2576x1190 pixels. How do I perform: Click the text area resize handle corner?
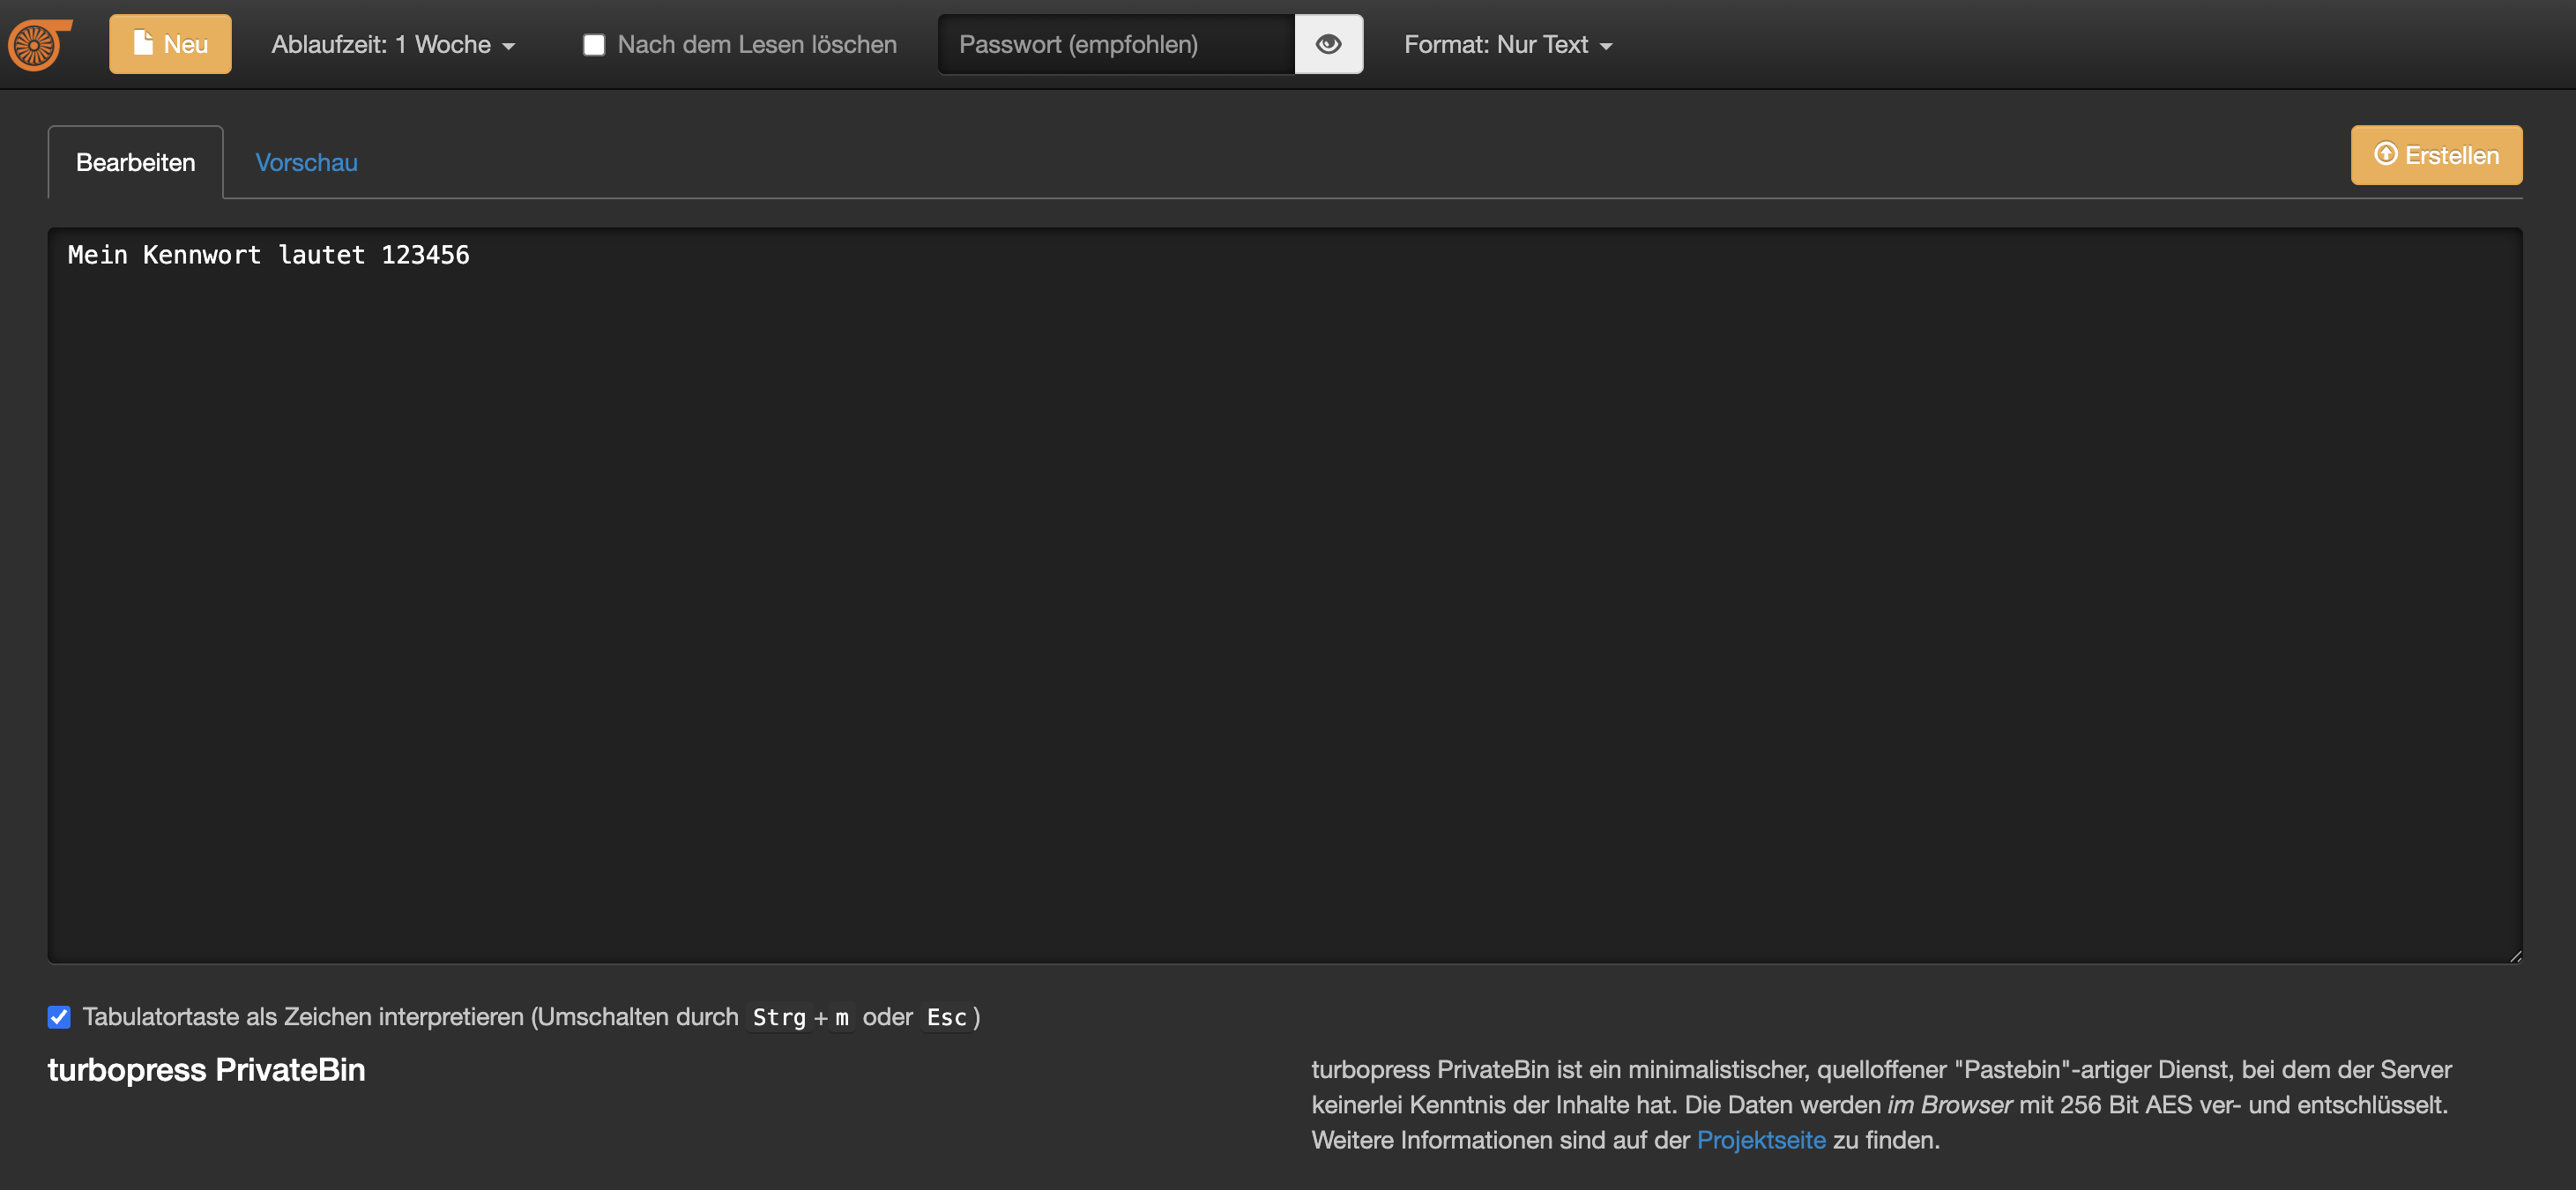coord(2515,956)
